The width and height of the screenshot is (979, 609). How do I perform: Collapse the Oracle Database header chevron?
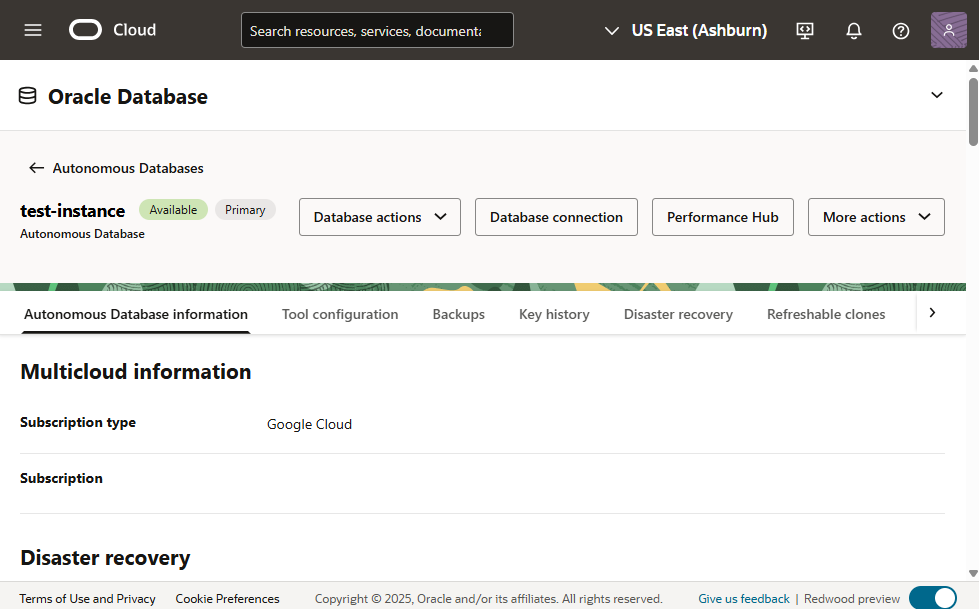[x=936, y=95]
